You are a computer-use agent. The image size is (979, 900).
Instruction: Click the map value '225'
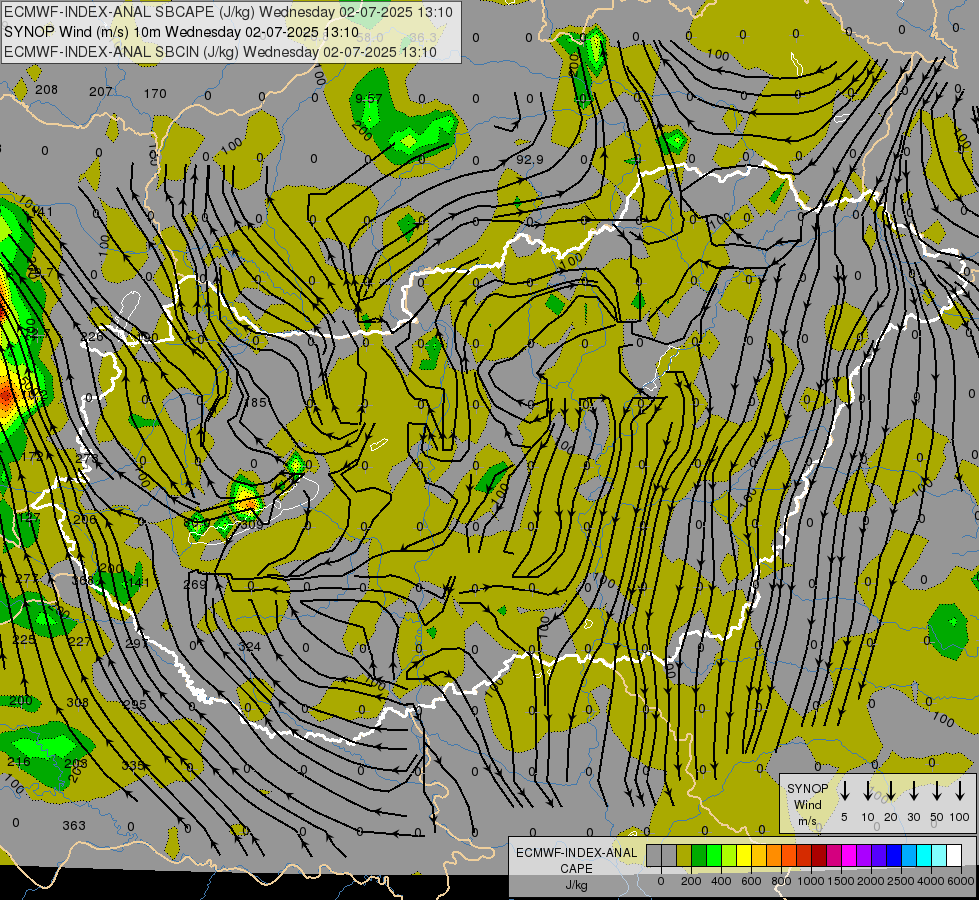point(24,640)
